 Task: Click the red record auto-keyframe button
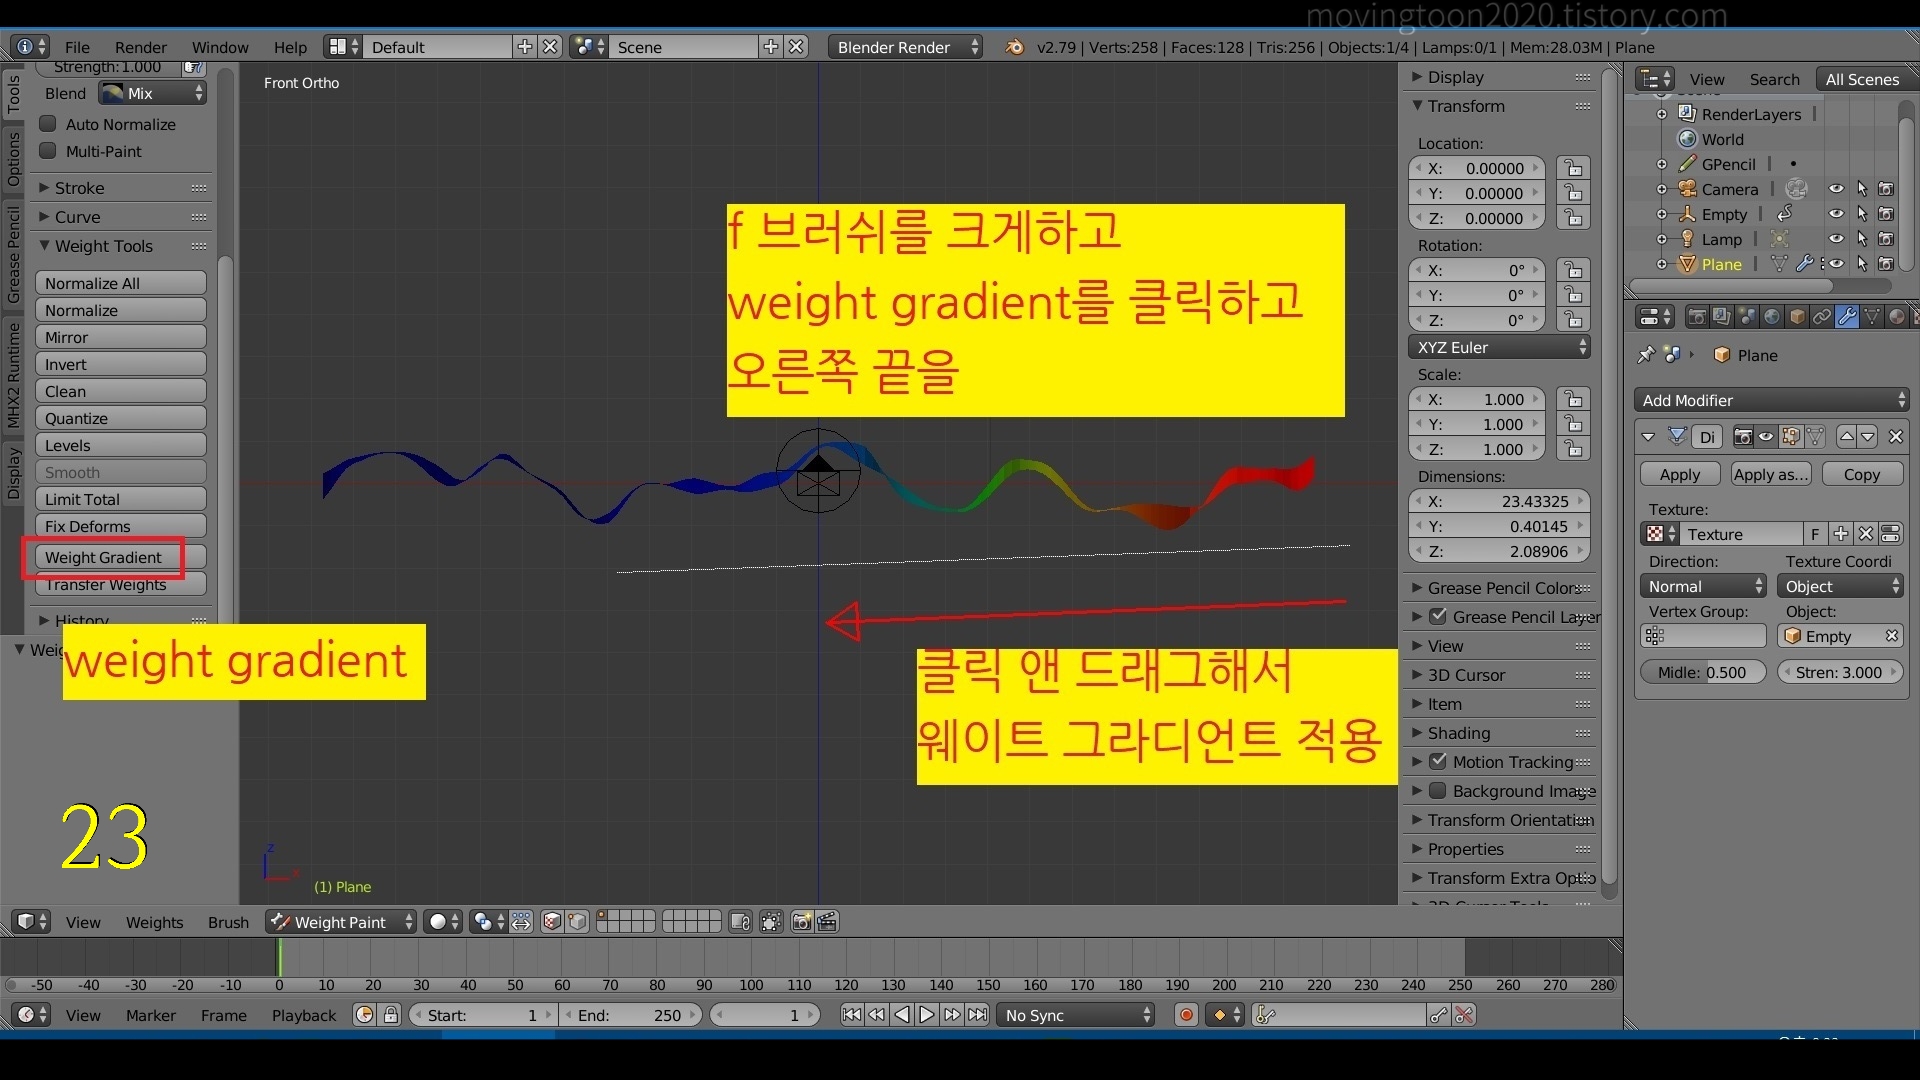pyautogui.click(x=1186, y=1015)
